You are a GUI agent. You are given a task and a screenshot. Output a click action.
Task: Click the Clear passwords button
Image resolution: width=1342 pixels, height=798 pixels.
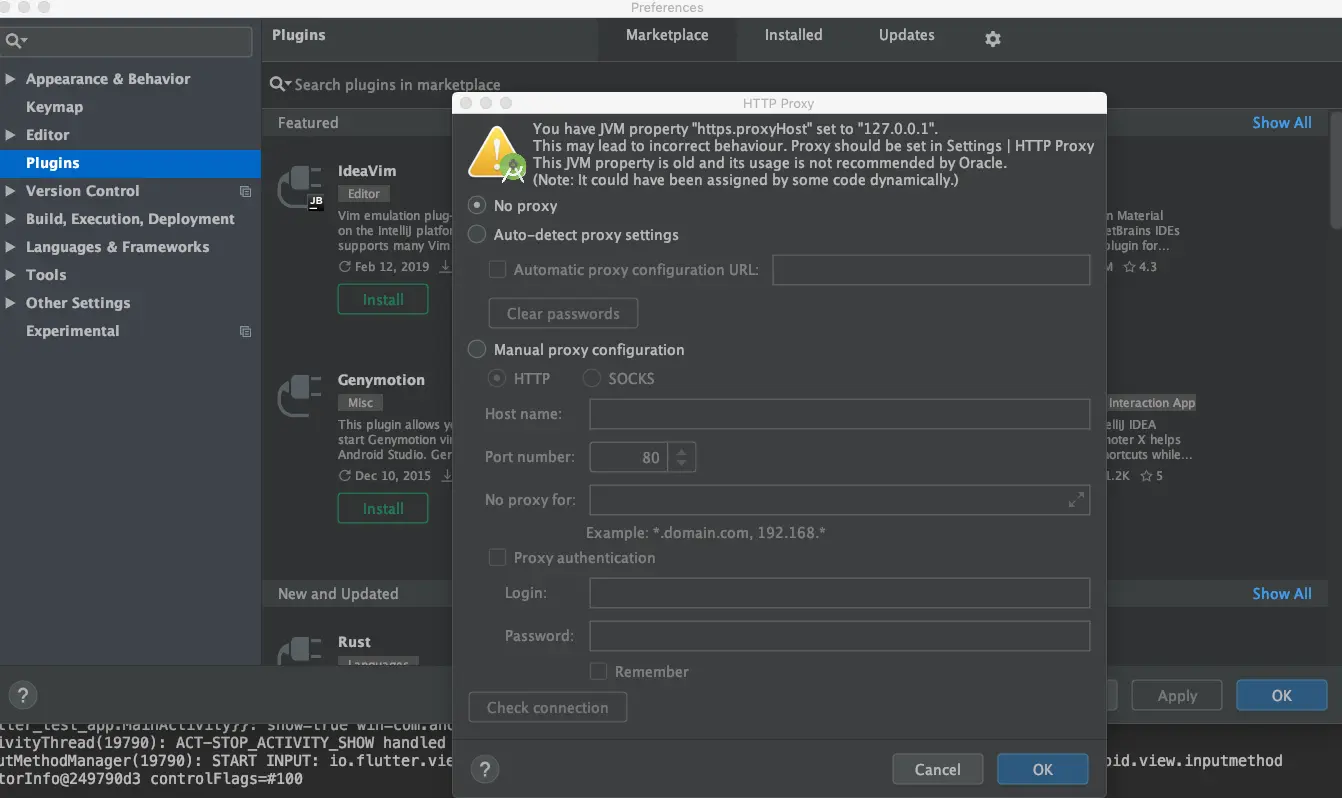pos(563,313)
